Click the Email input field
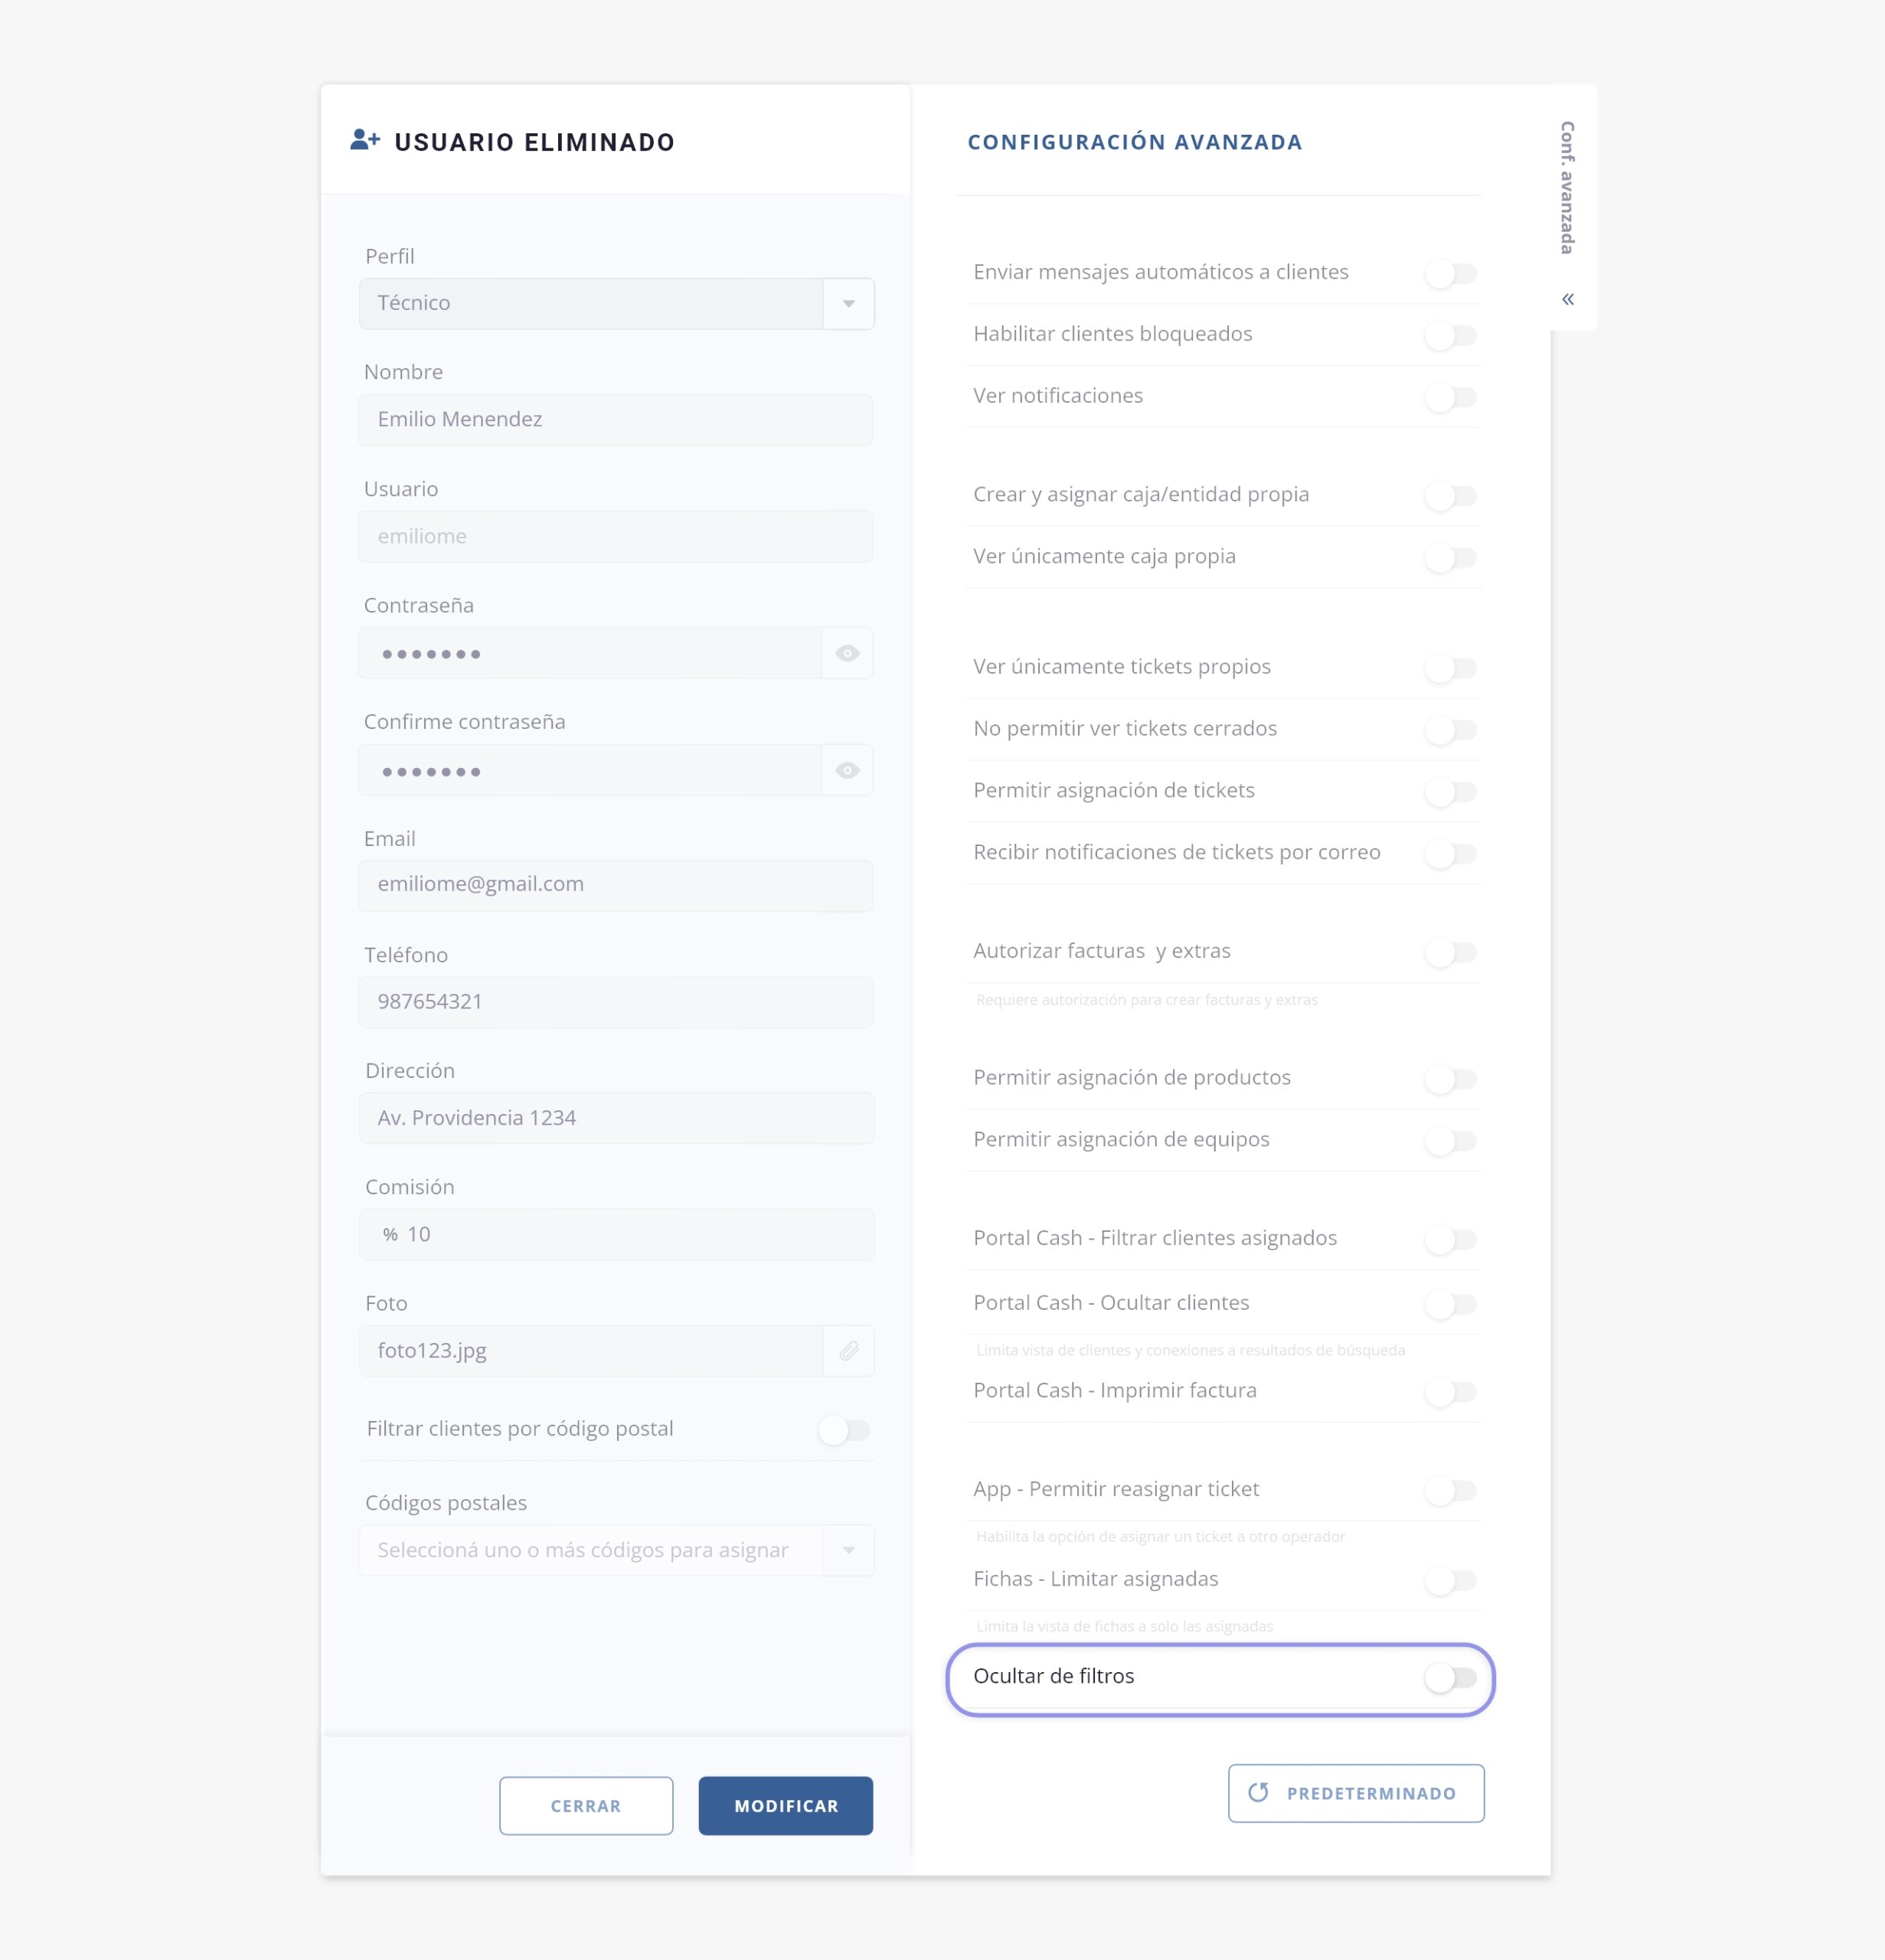The width and height of the screenshot is (1885, 1960). tap(615, 885)
